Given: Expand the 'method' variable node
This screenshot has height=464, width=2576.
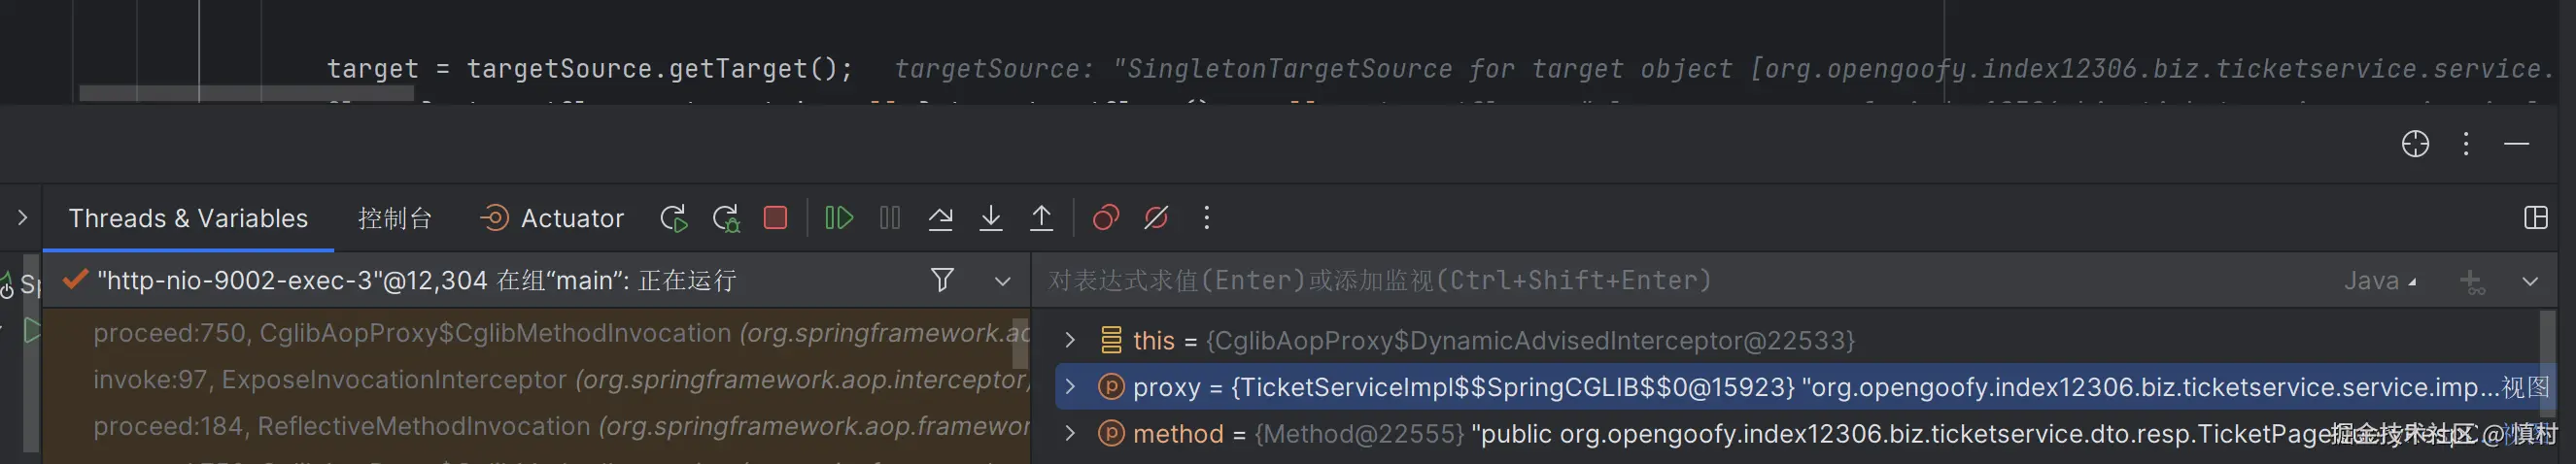Looking at the screenshot, I should pyautogui.click(x=1070, y=434).
